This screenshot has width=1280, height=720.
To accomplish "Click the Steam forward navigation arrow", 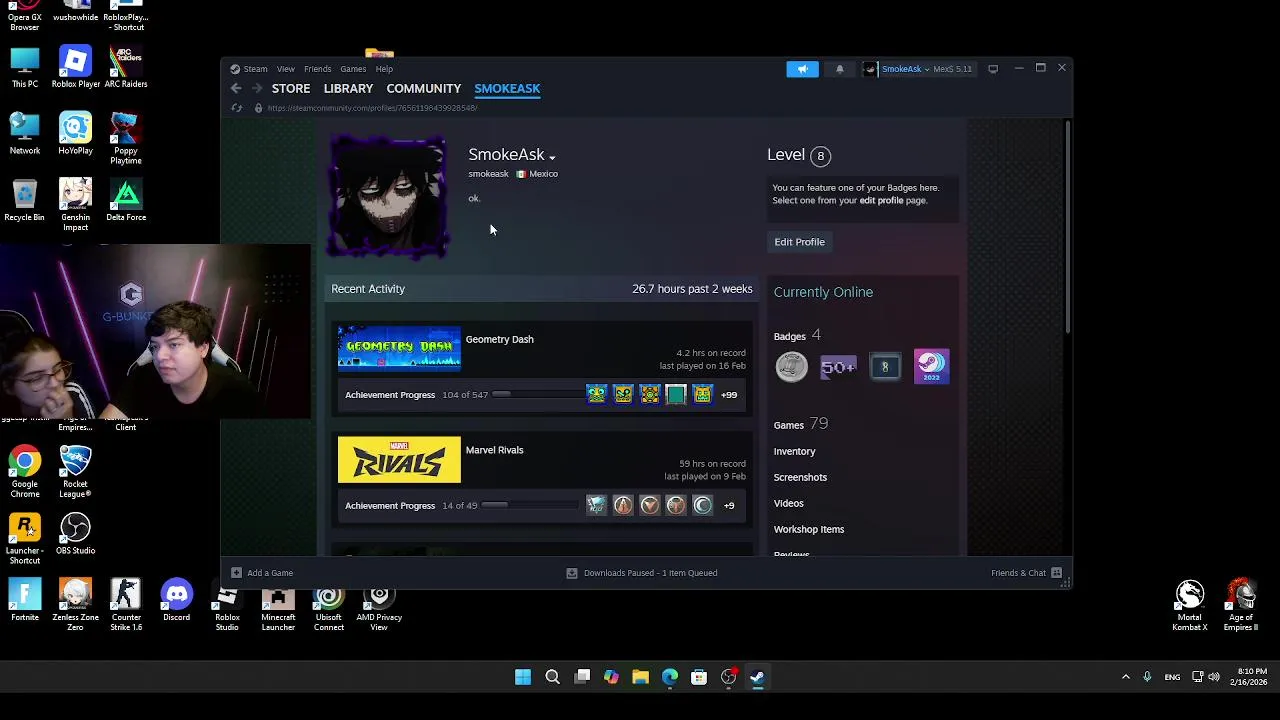I will (257, 89).
